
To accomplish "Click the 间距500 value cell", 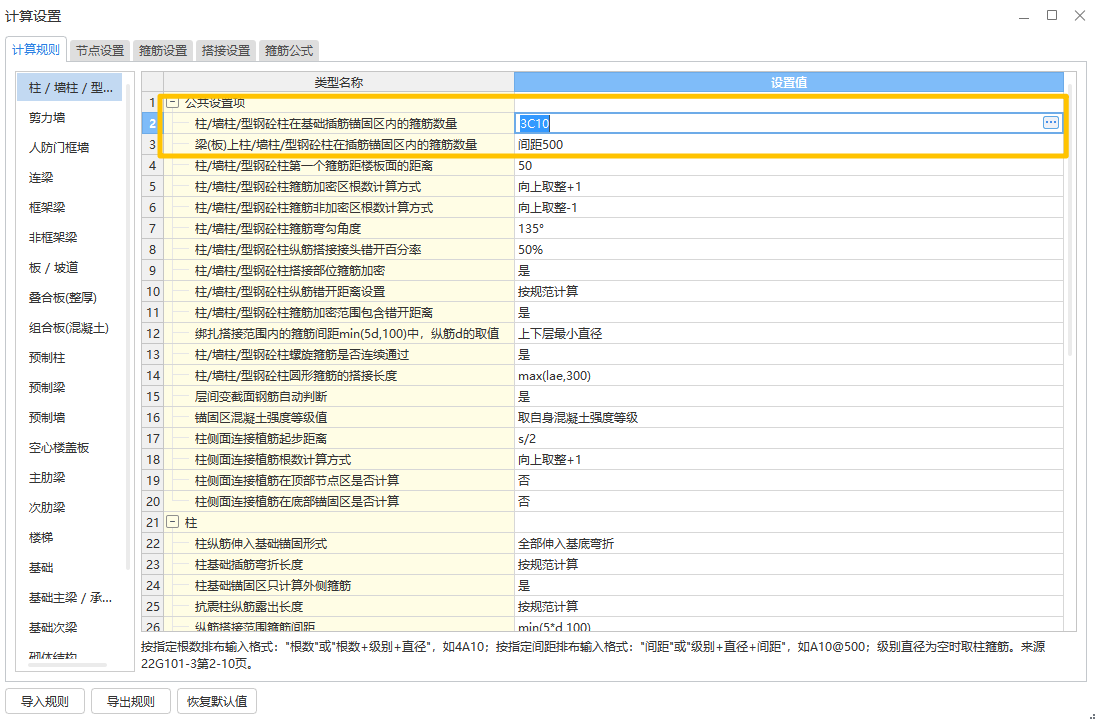I will pyautogui.click(x=789, y=145).
